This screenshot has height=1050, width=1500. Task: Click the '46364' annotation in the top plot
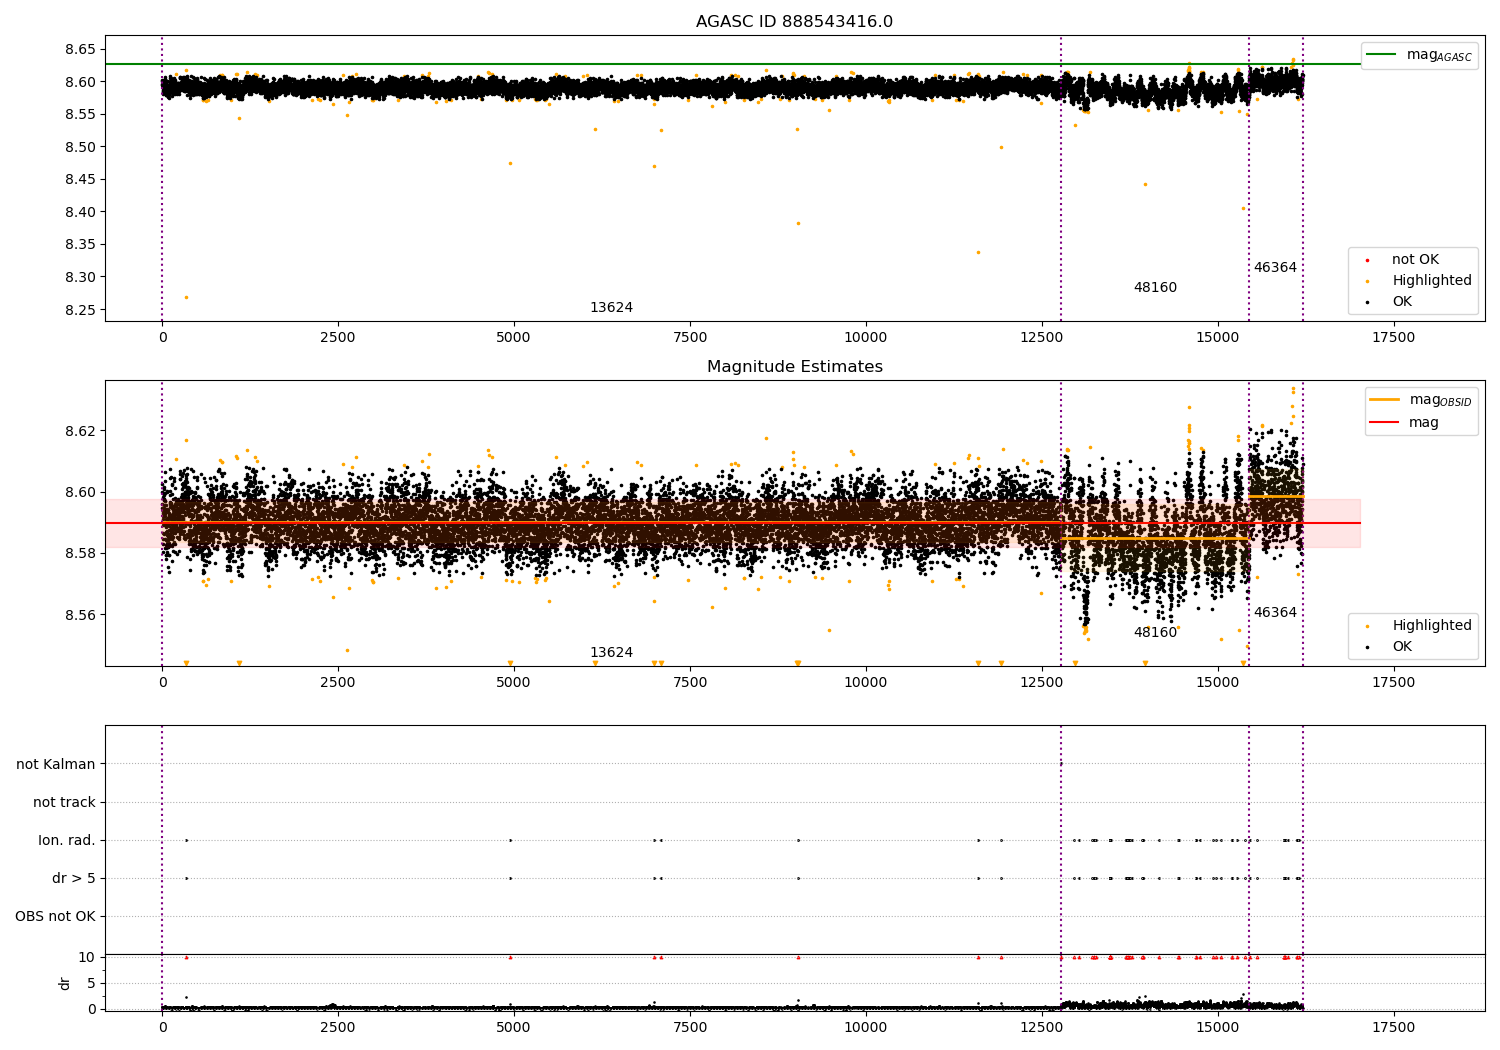click(1275, 268)
